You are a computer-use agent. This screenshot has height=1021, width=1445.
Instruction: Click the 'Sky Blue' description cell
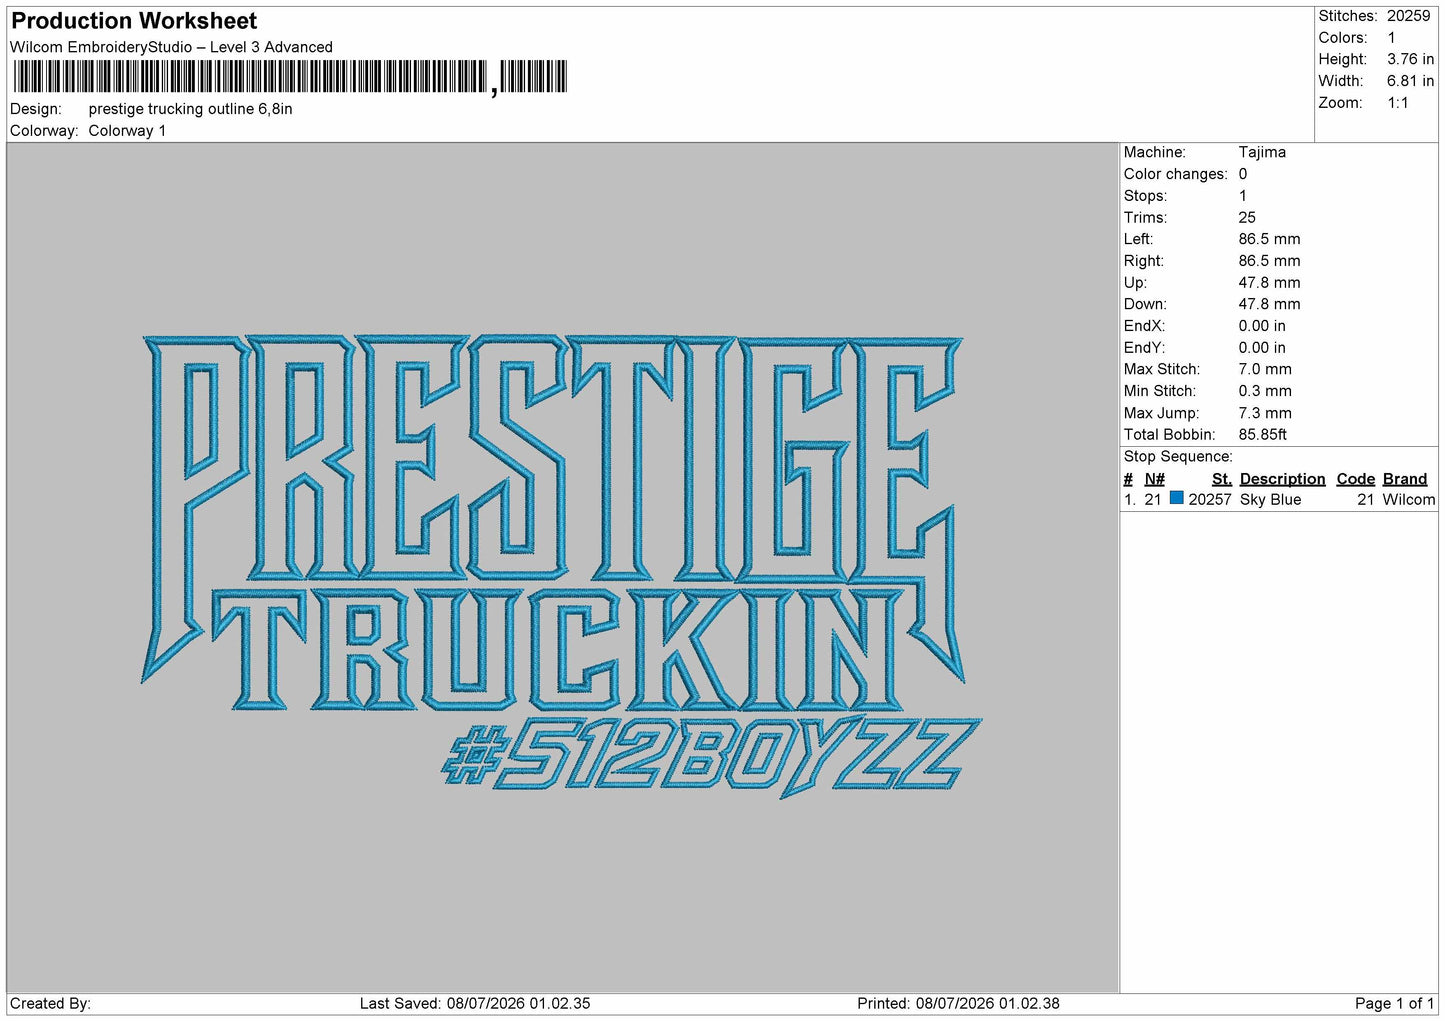pyautogui.click(x=1270, y=500)
